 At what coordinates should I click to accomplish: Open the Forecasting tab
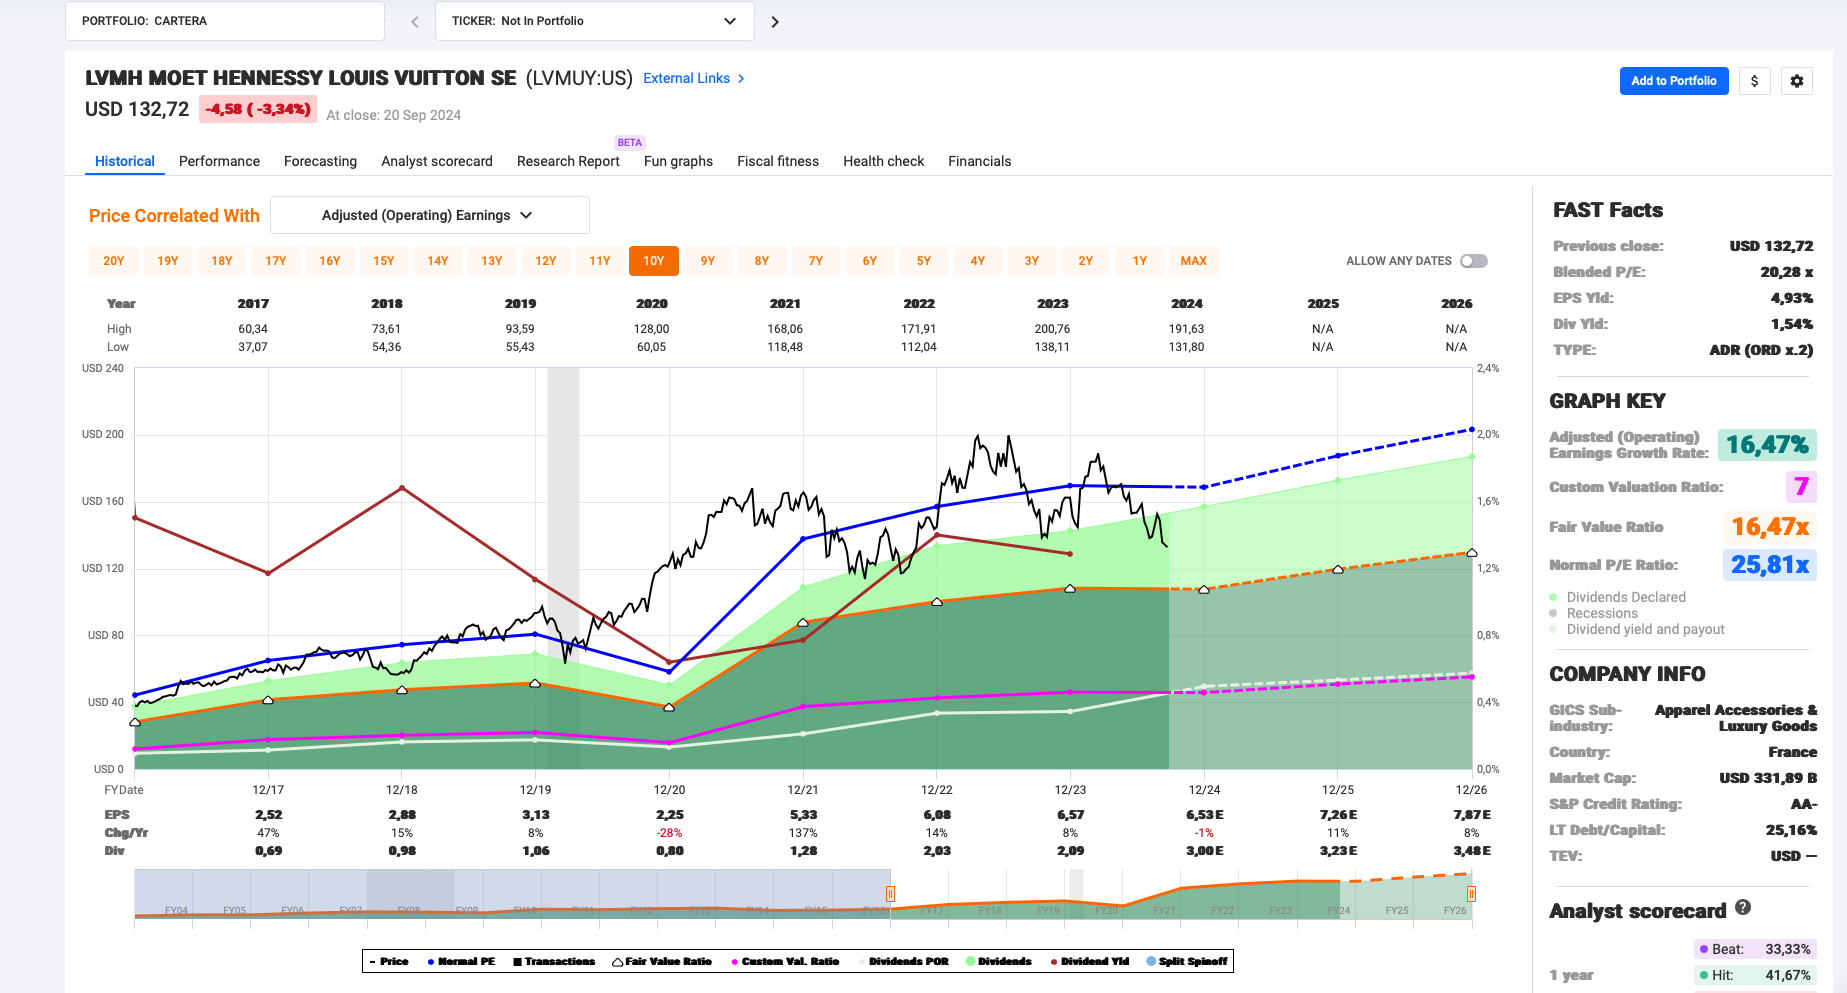tap(320, 161)
